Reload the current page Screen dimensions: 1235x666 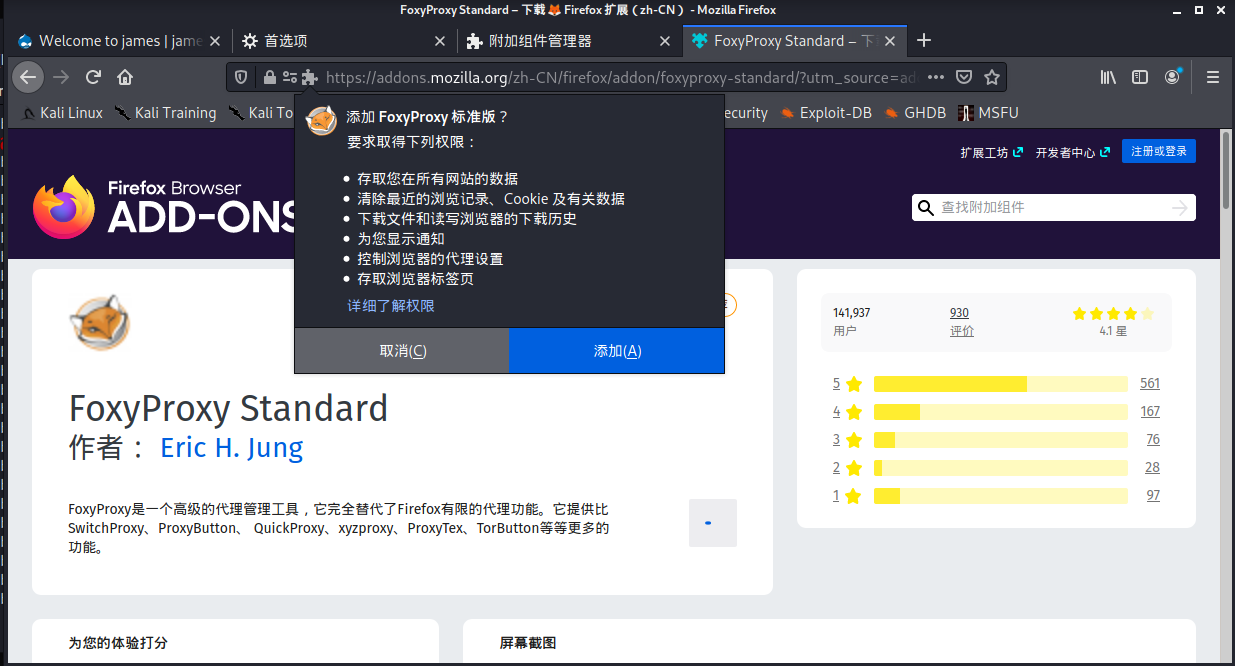pyautogui.click(x=93, y=77)
